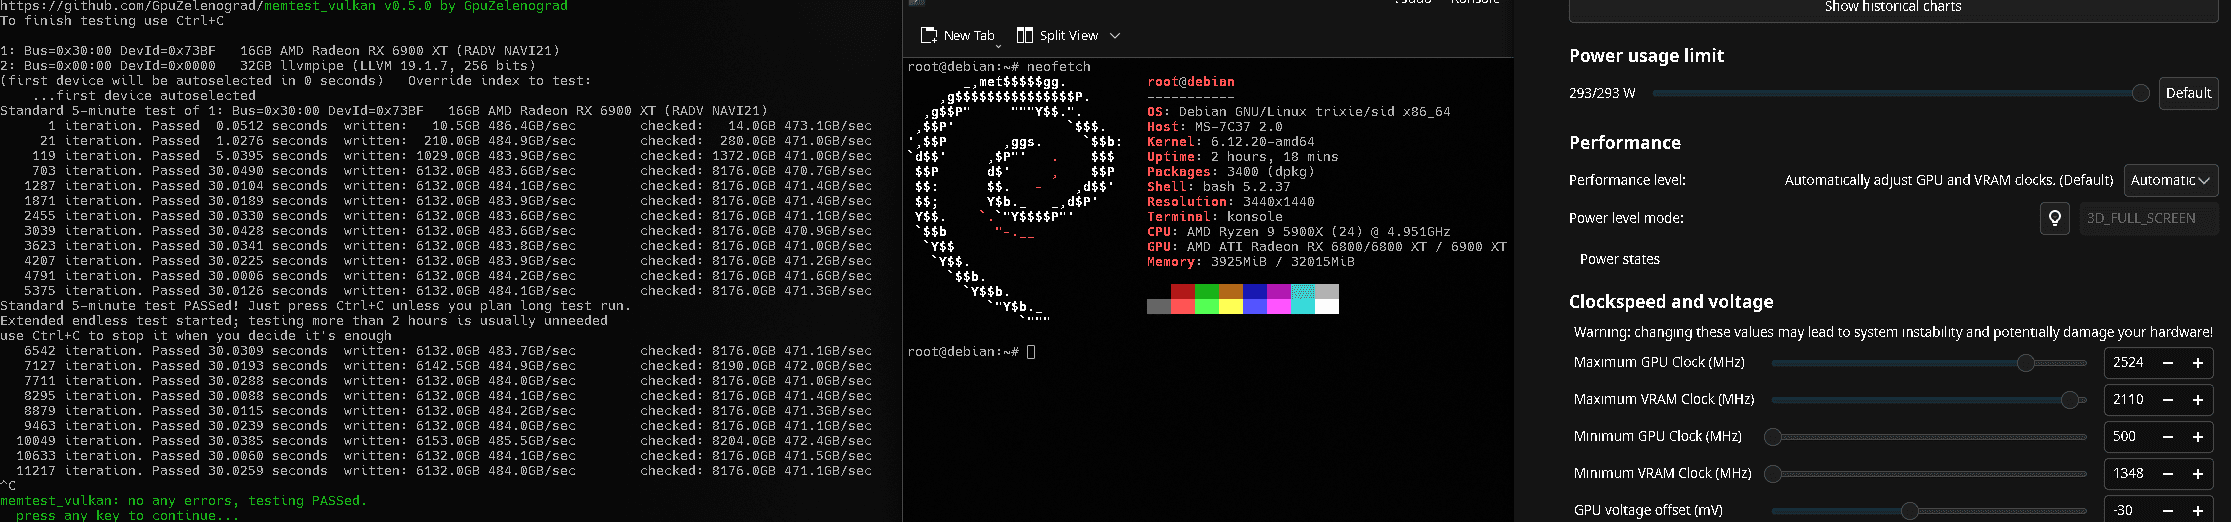2231x522 pixels.
Task: Click the Terminal line showing konsole
Action: (x=1214, y=217)
